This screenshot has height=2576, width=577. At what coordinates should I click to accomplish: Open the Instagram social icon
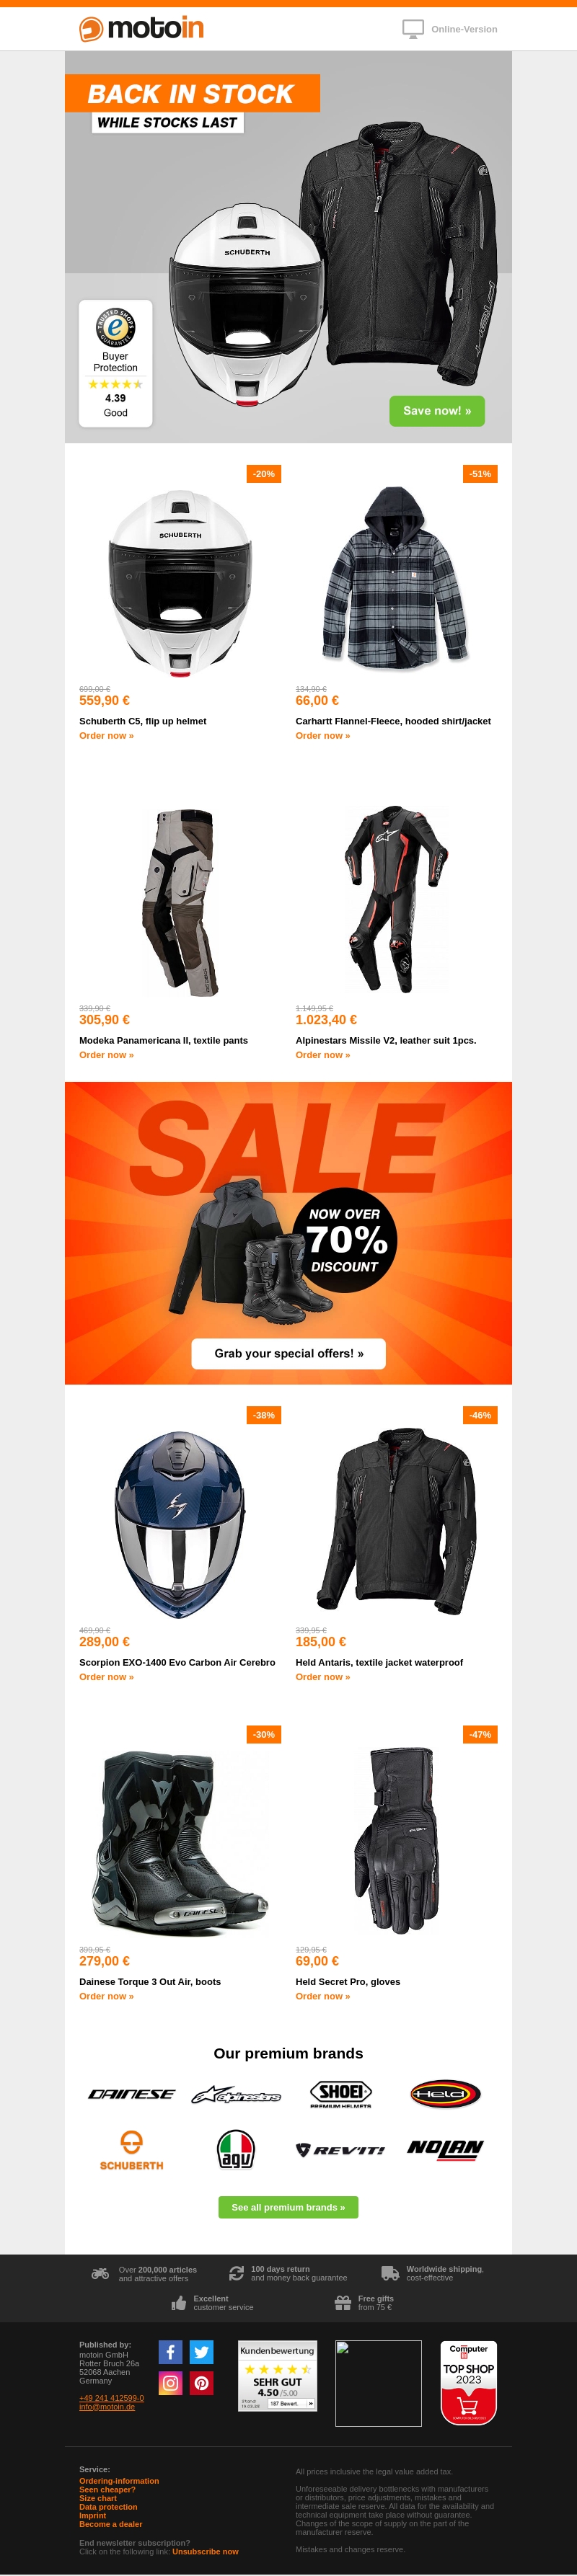click(x=170, y=2383)
